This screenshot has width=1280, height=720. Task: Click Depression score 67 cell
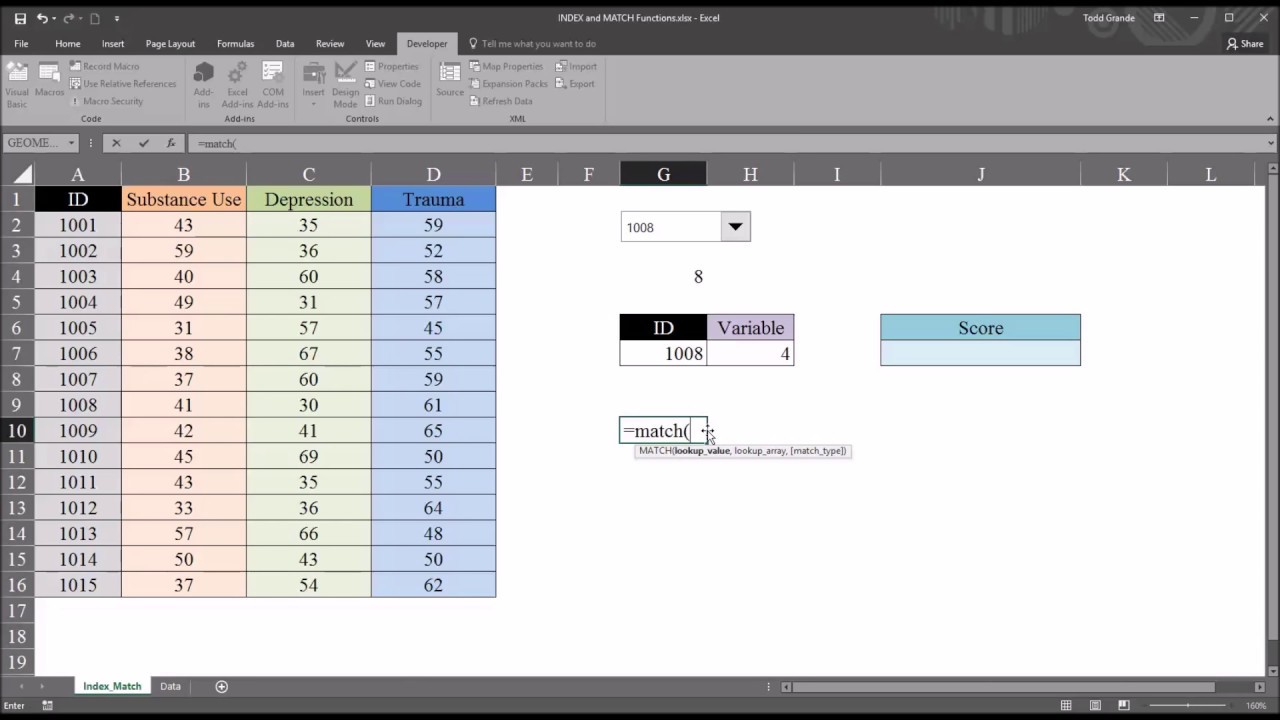[308, 353]
